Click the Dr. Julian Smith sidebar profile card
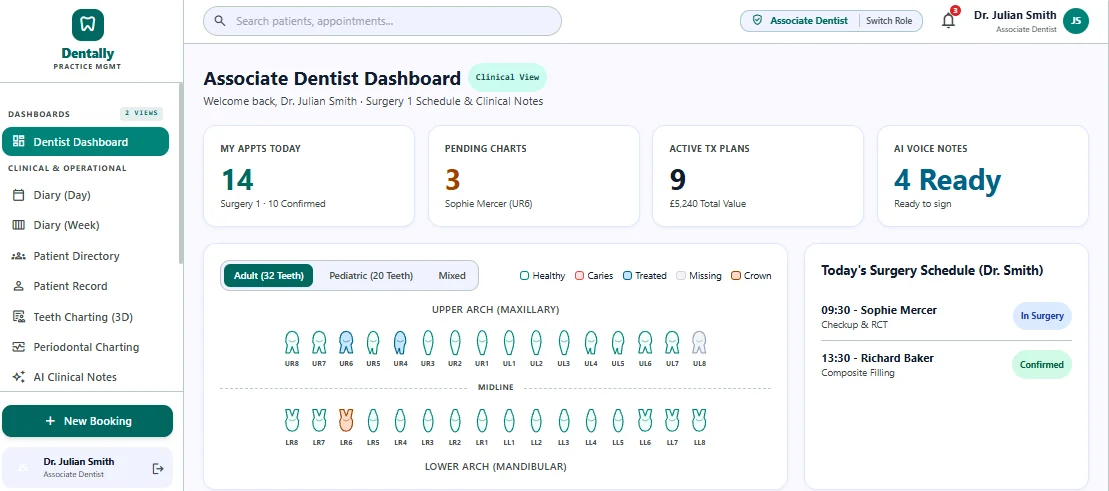Screen dimensions: 1109x491 [88, 468]
